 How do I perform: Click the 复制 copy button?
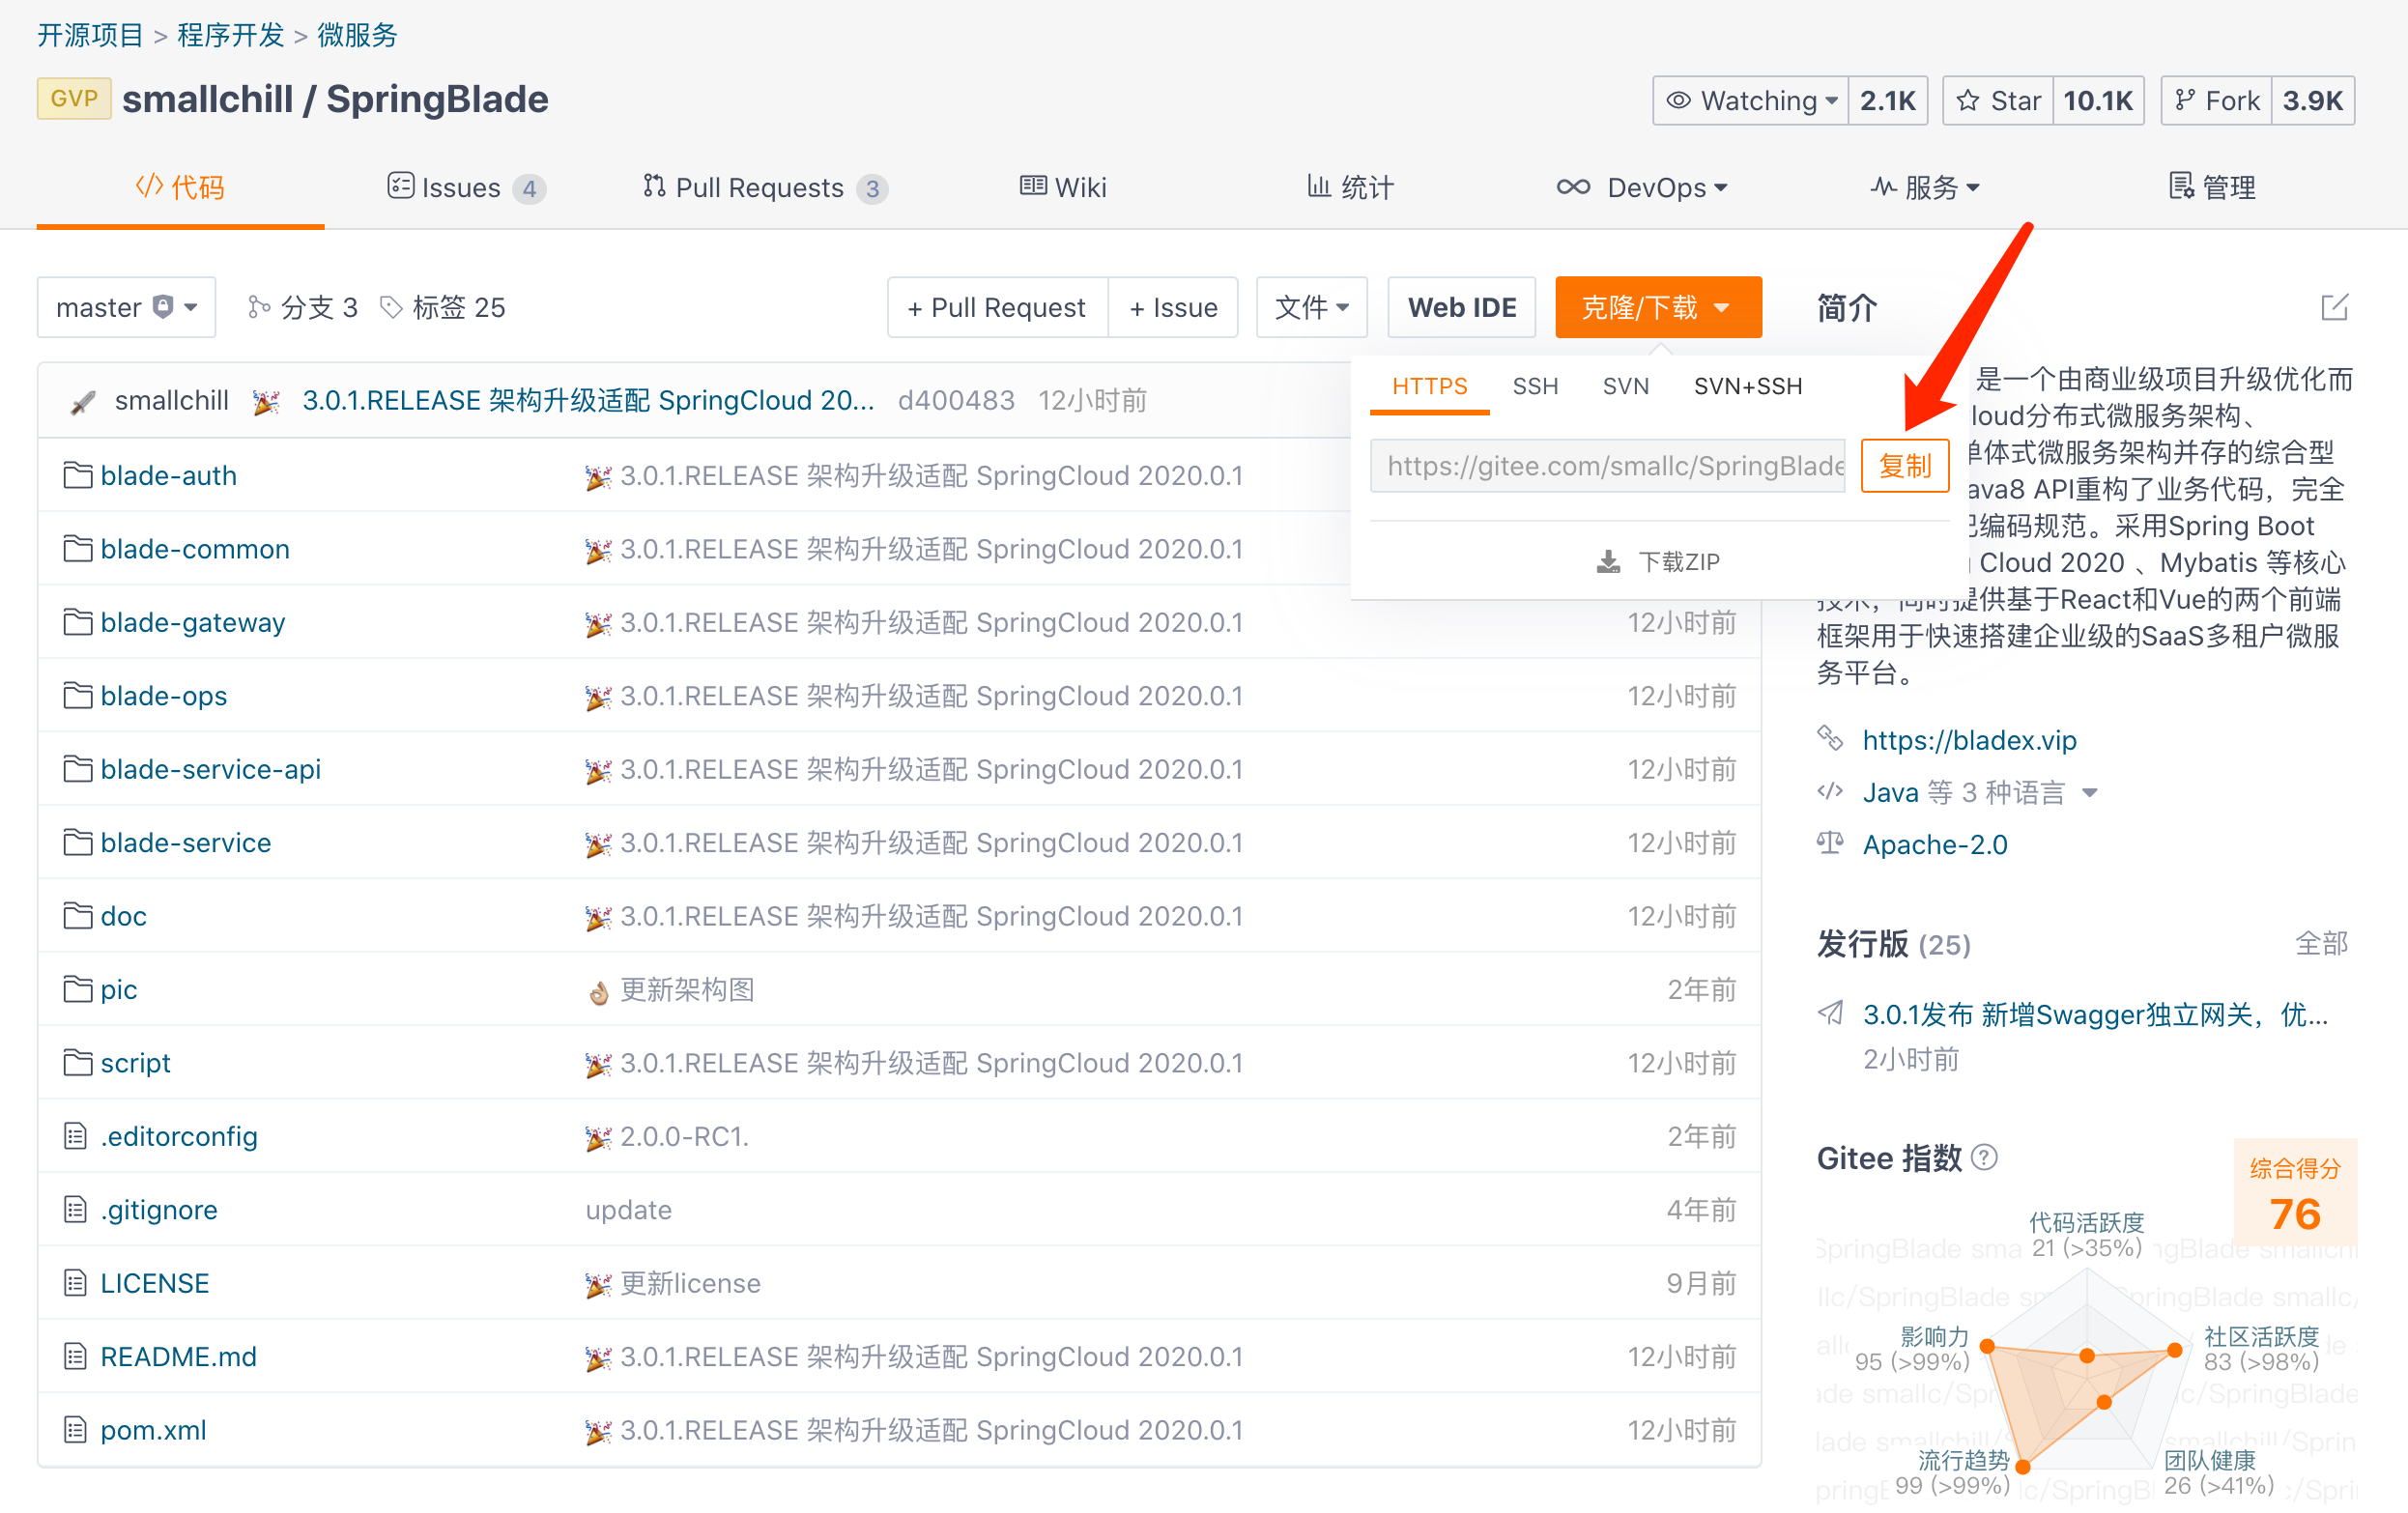pyautogui.click(x=1905, y=466)
